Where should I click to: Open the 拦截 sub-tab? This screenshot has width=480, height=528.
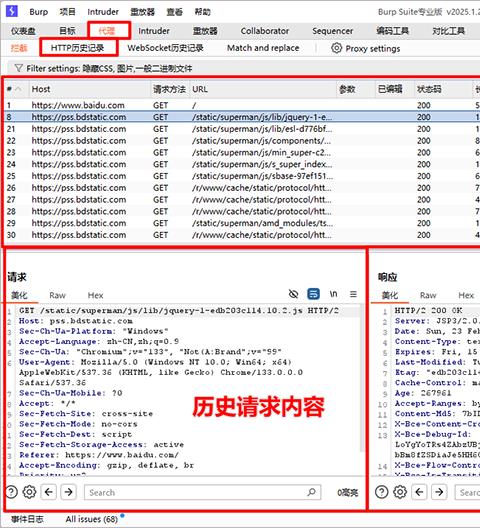click(19, 48)
